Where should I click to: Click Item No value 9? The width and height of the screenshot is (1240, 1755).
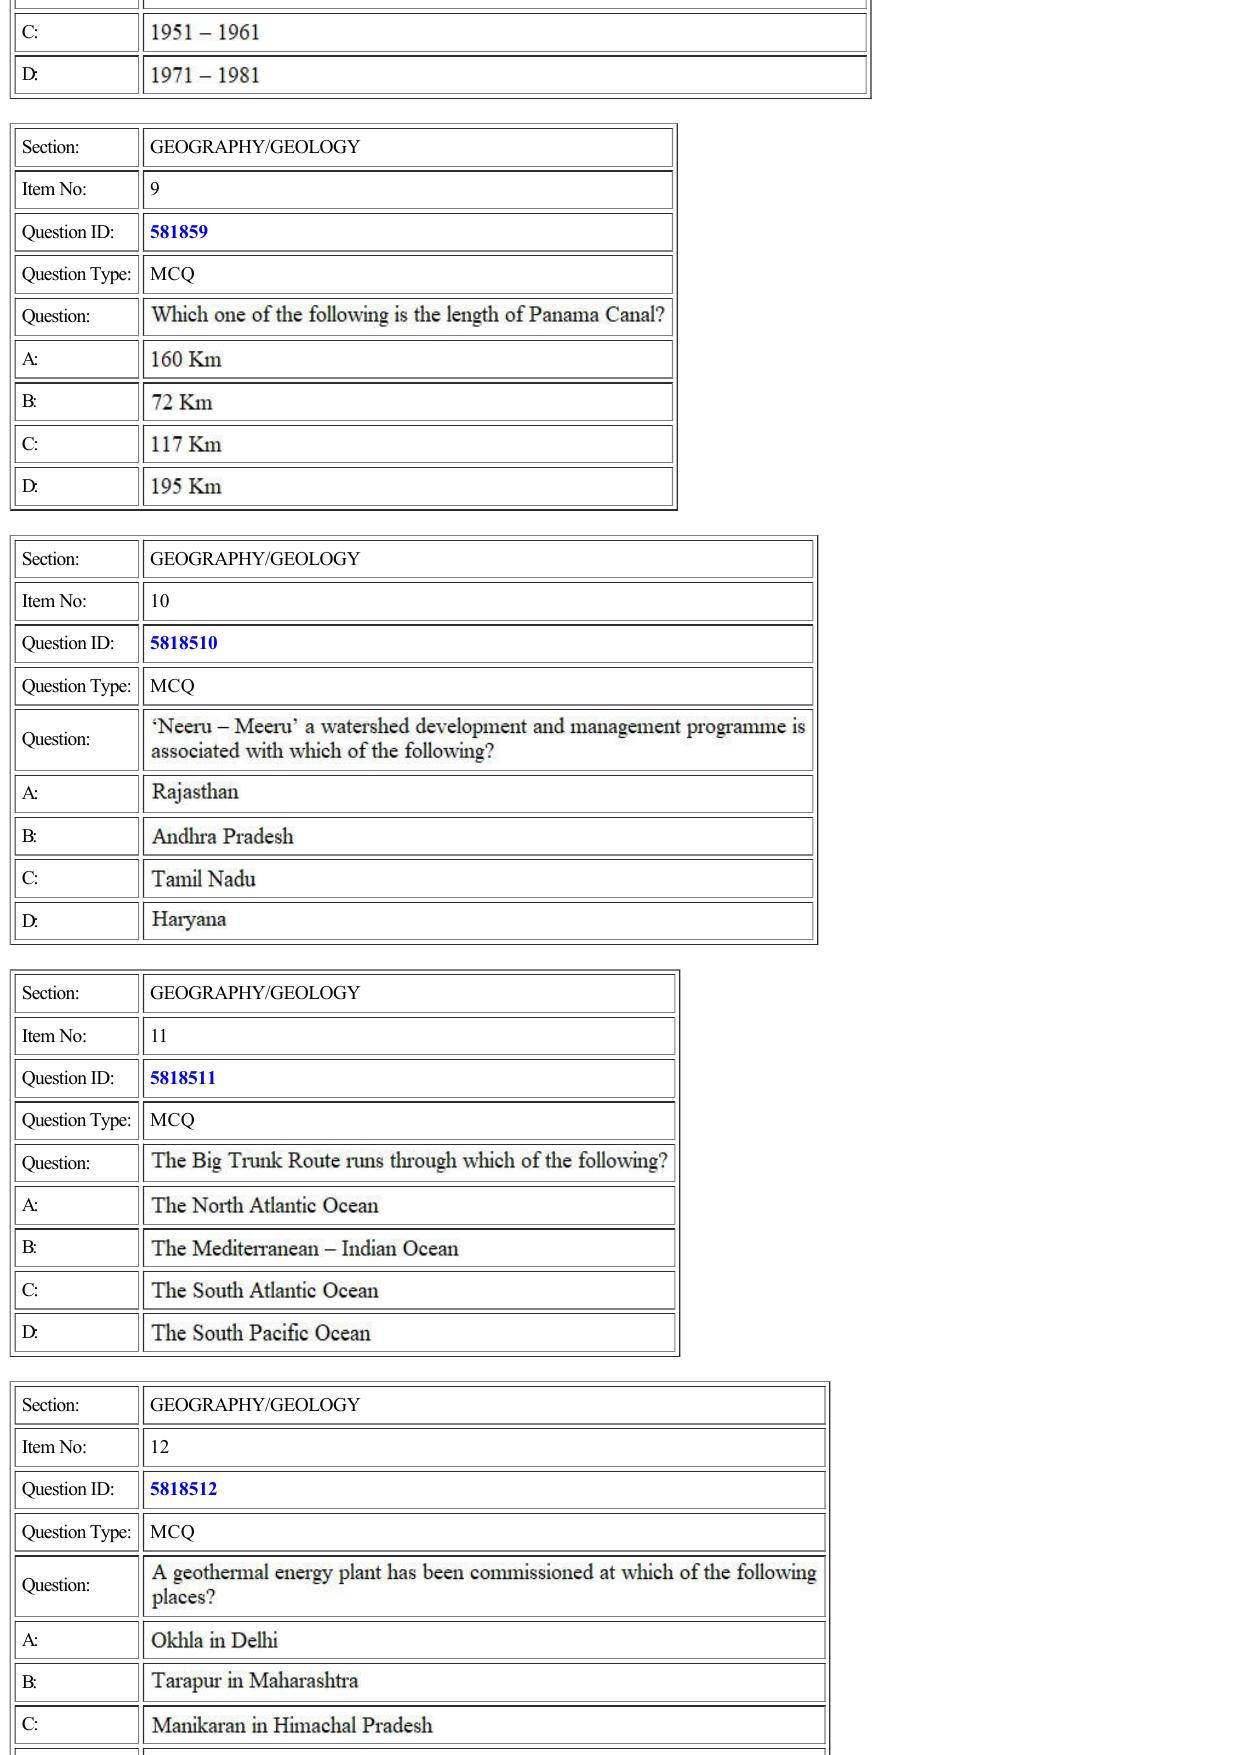point(155,189)
